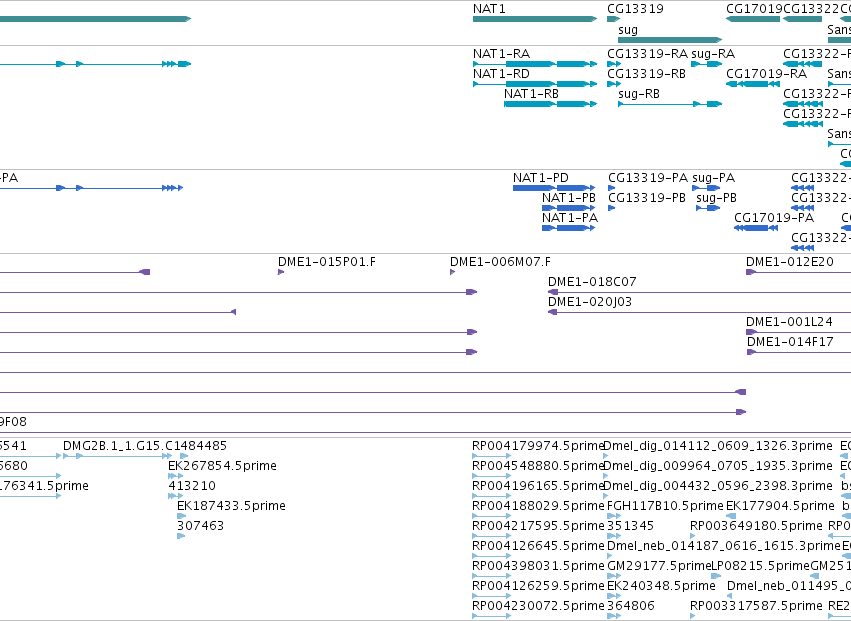Open the EK187433.5prime EST label

pos(231,506)
